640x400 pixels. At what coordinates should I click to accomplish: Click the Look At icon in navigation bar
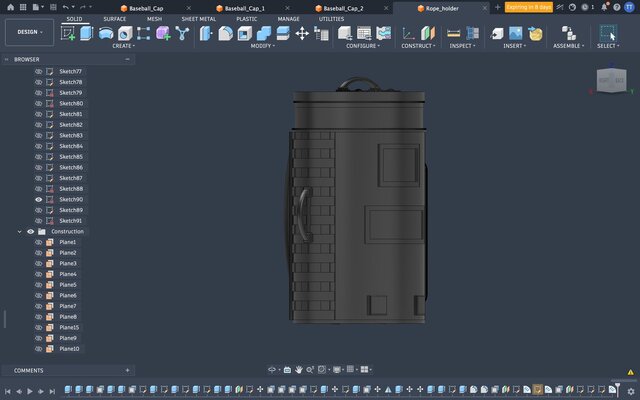(x=287, y=369)
